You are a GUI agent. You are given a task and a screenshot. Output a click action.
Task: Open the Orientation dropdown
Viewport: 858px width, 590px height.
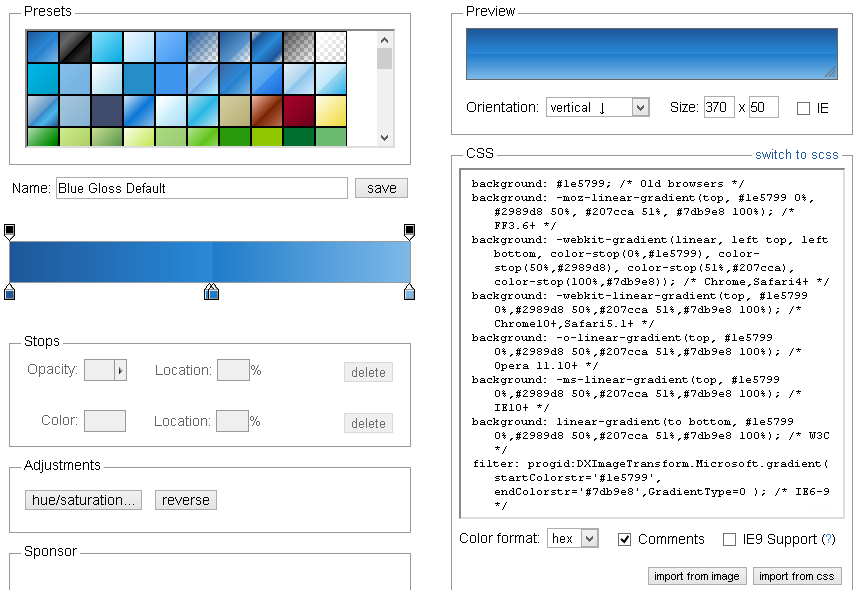point(598,107)
